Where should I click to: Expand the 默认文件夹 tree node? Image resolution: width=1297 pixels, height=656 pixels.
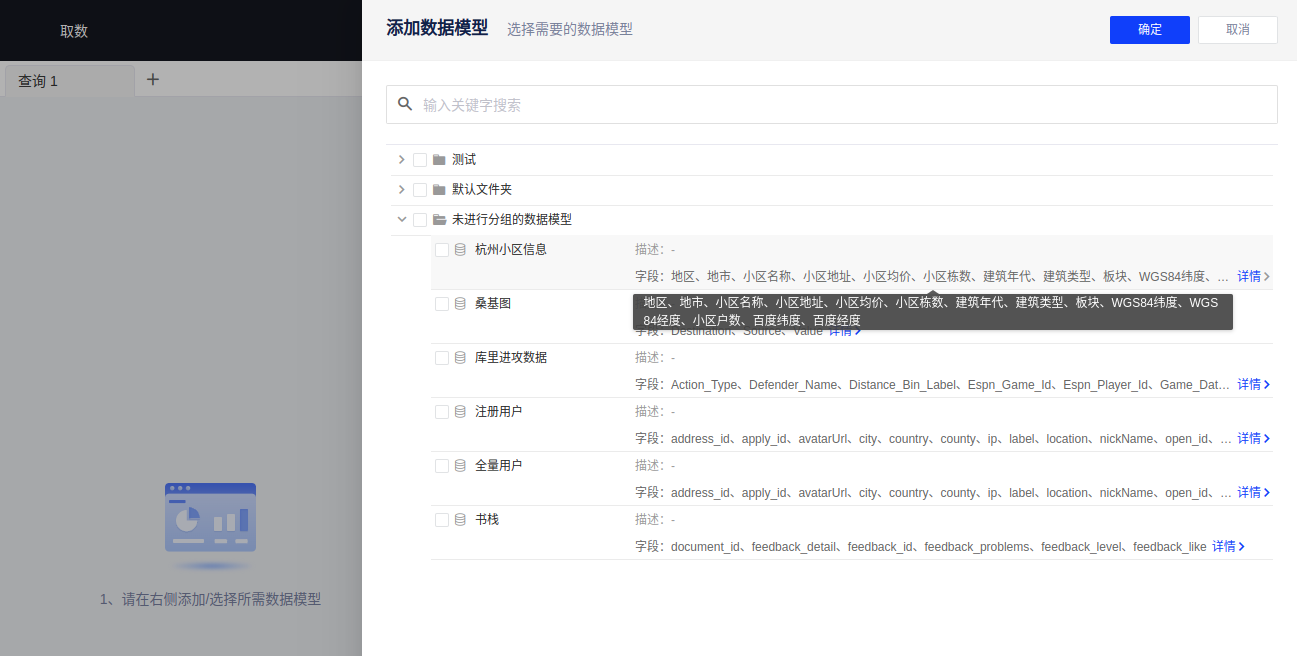[402, 190]
